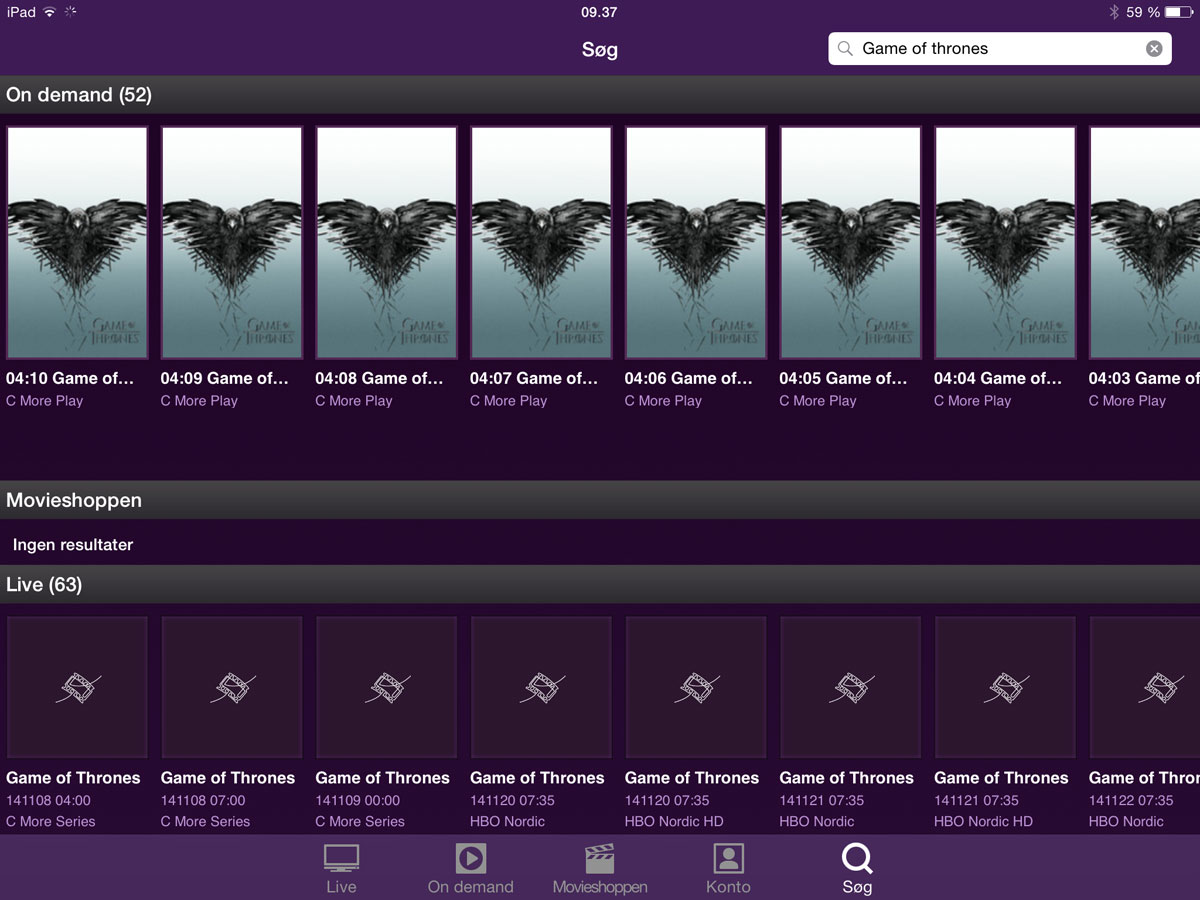The width and height of the screenshot is (1200, 900).
Task: Open the Konto profile icon
Action: pos(728,858)
